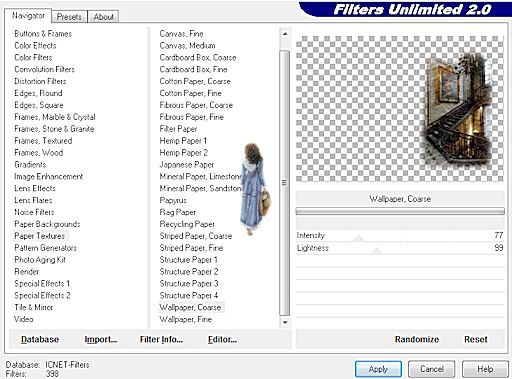The width and height of the screenshot is (512, 379).
Task: Choose Hemp Paper 1 filter
Action: pyautogui.click(x=183, y=141)
